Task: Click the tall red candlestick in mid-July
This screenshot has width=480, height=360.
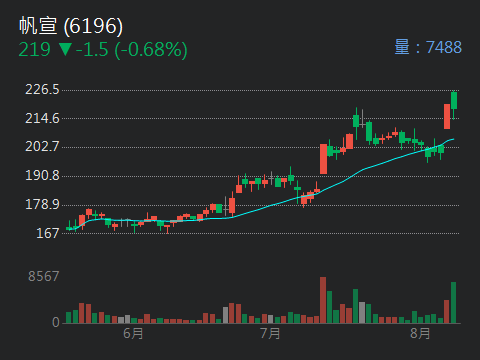Action: 323,159
